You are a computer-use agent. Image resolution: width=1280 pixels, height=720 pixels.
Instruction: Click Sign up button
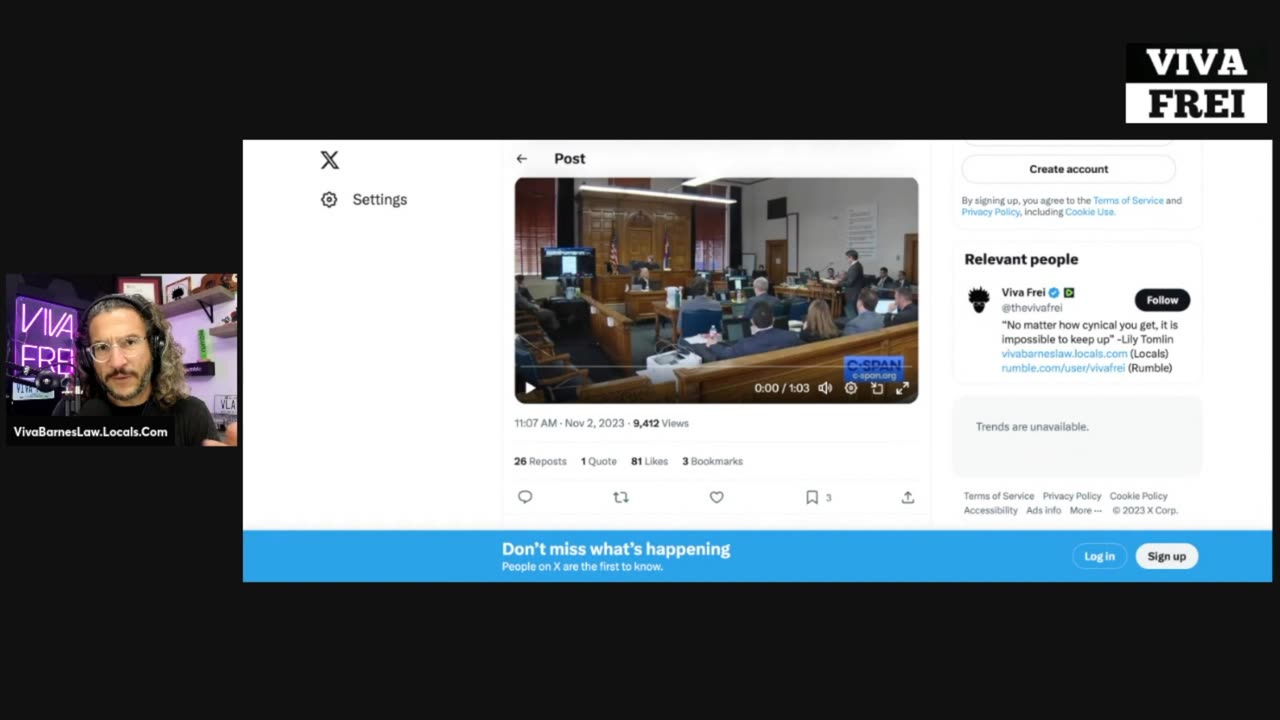pos(1166,557)
